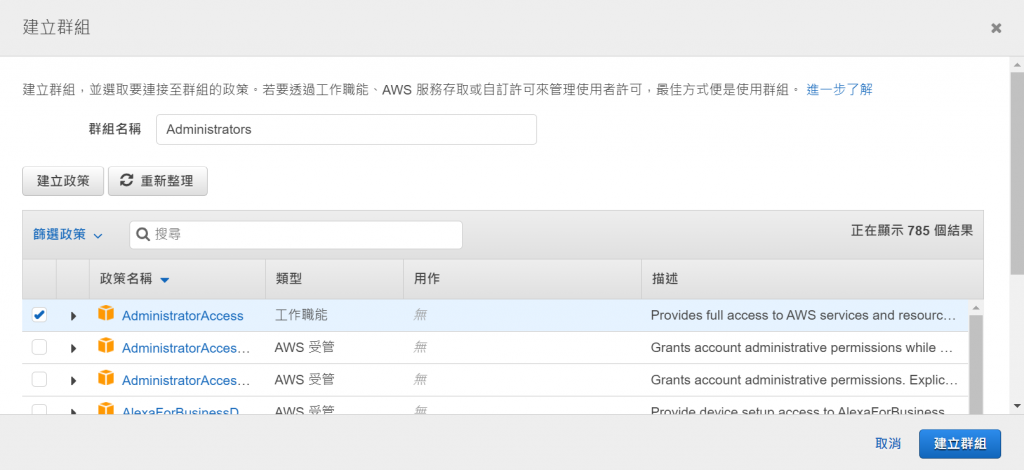Close the 建立群組 dialog with the X

click(996, 27)
